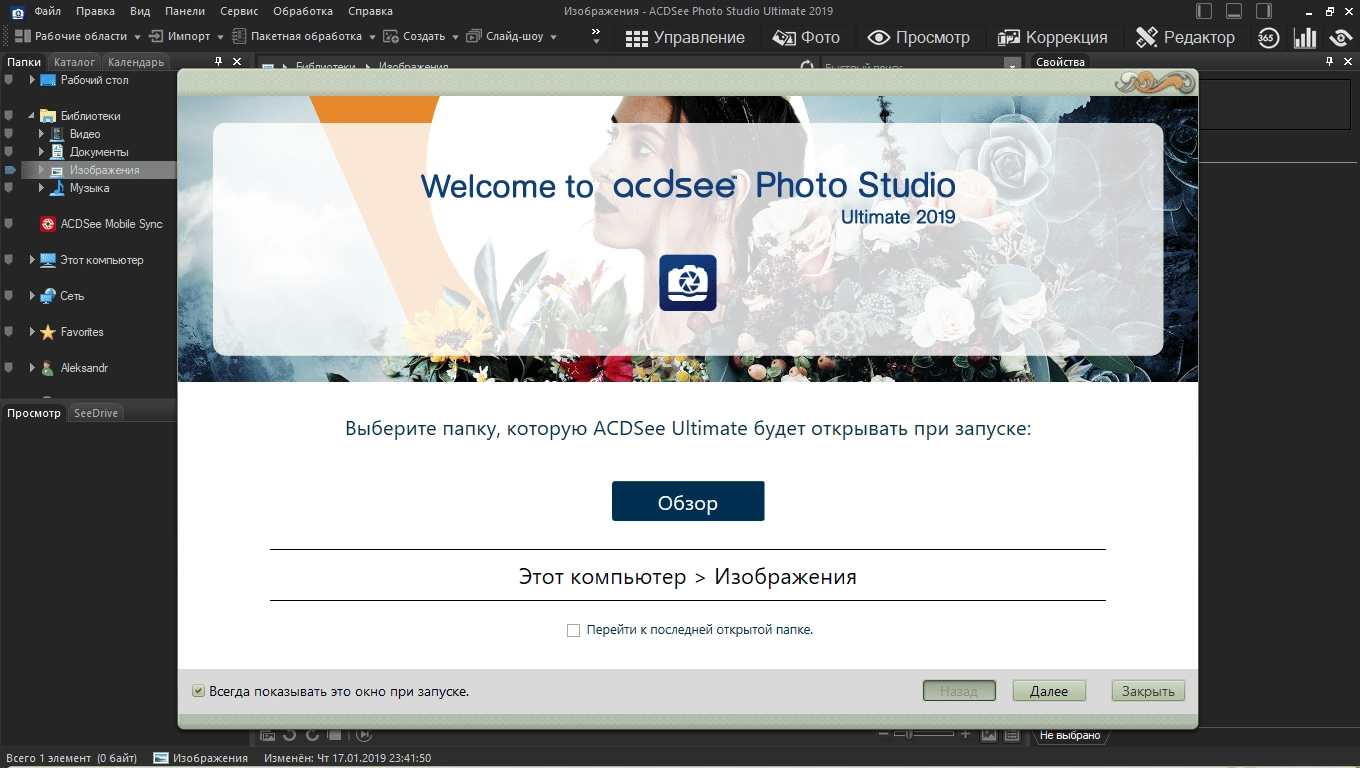This screenshot has height=768, width=1360.
Task: Click the ACDSee camera logo in welcome banner
Action: coord(688,283)
